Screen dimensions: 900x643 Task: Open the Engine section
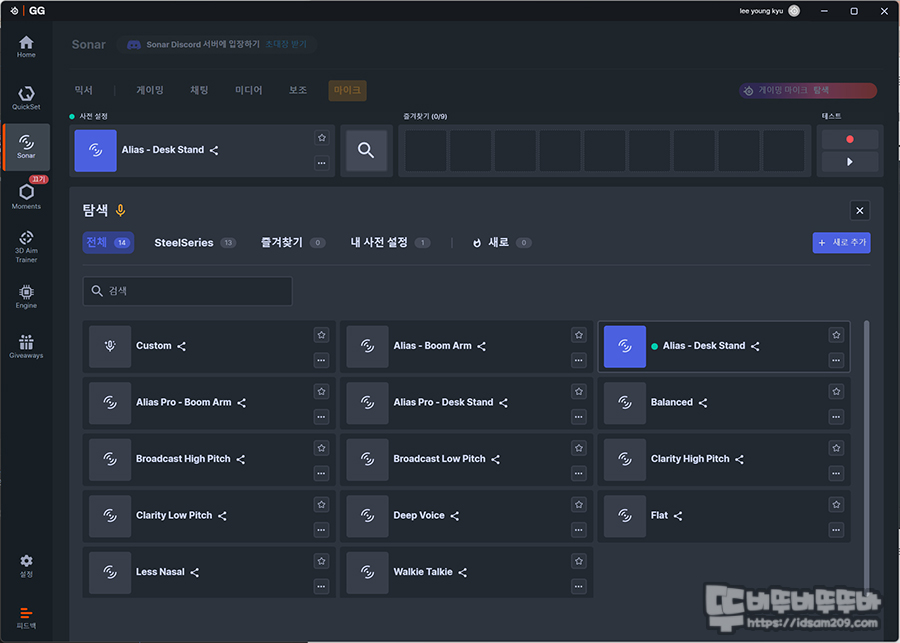[x=26, y=297]
